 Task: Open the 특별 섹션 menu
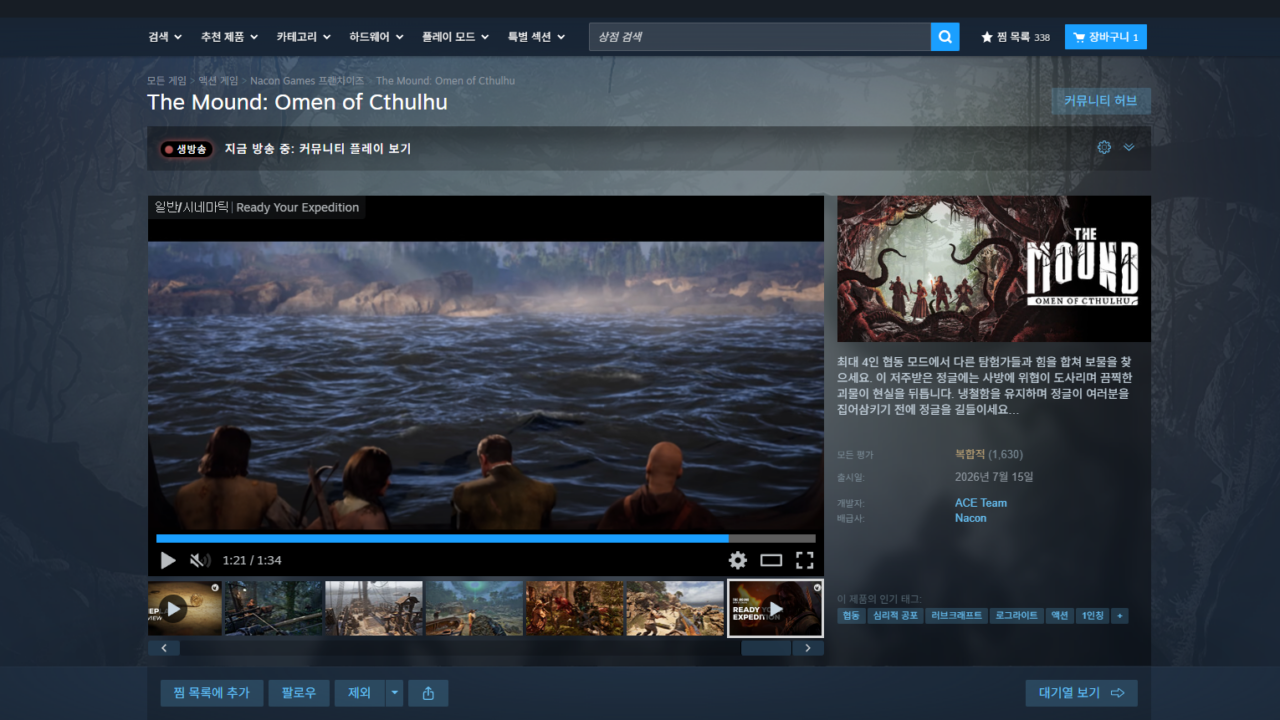pyautogui.click(x=536, y=37)
